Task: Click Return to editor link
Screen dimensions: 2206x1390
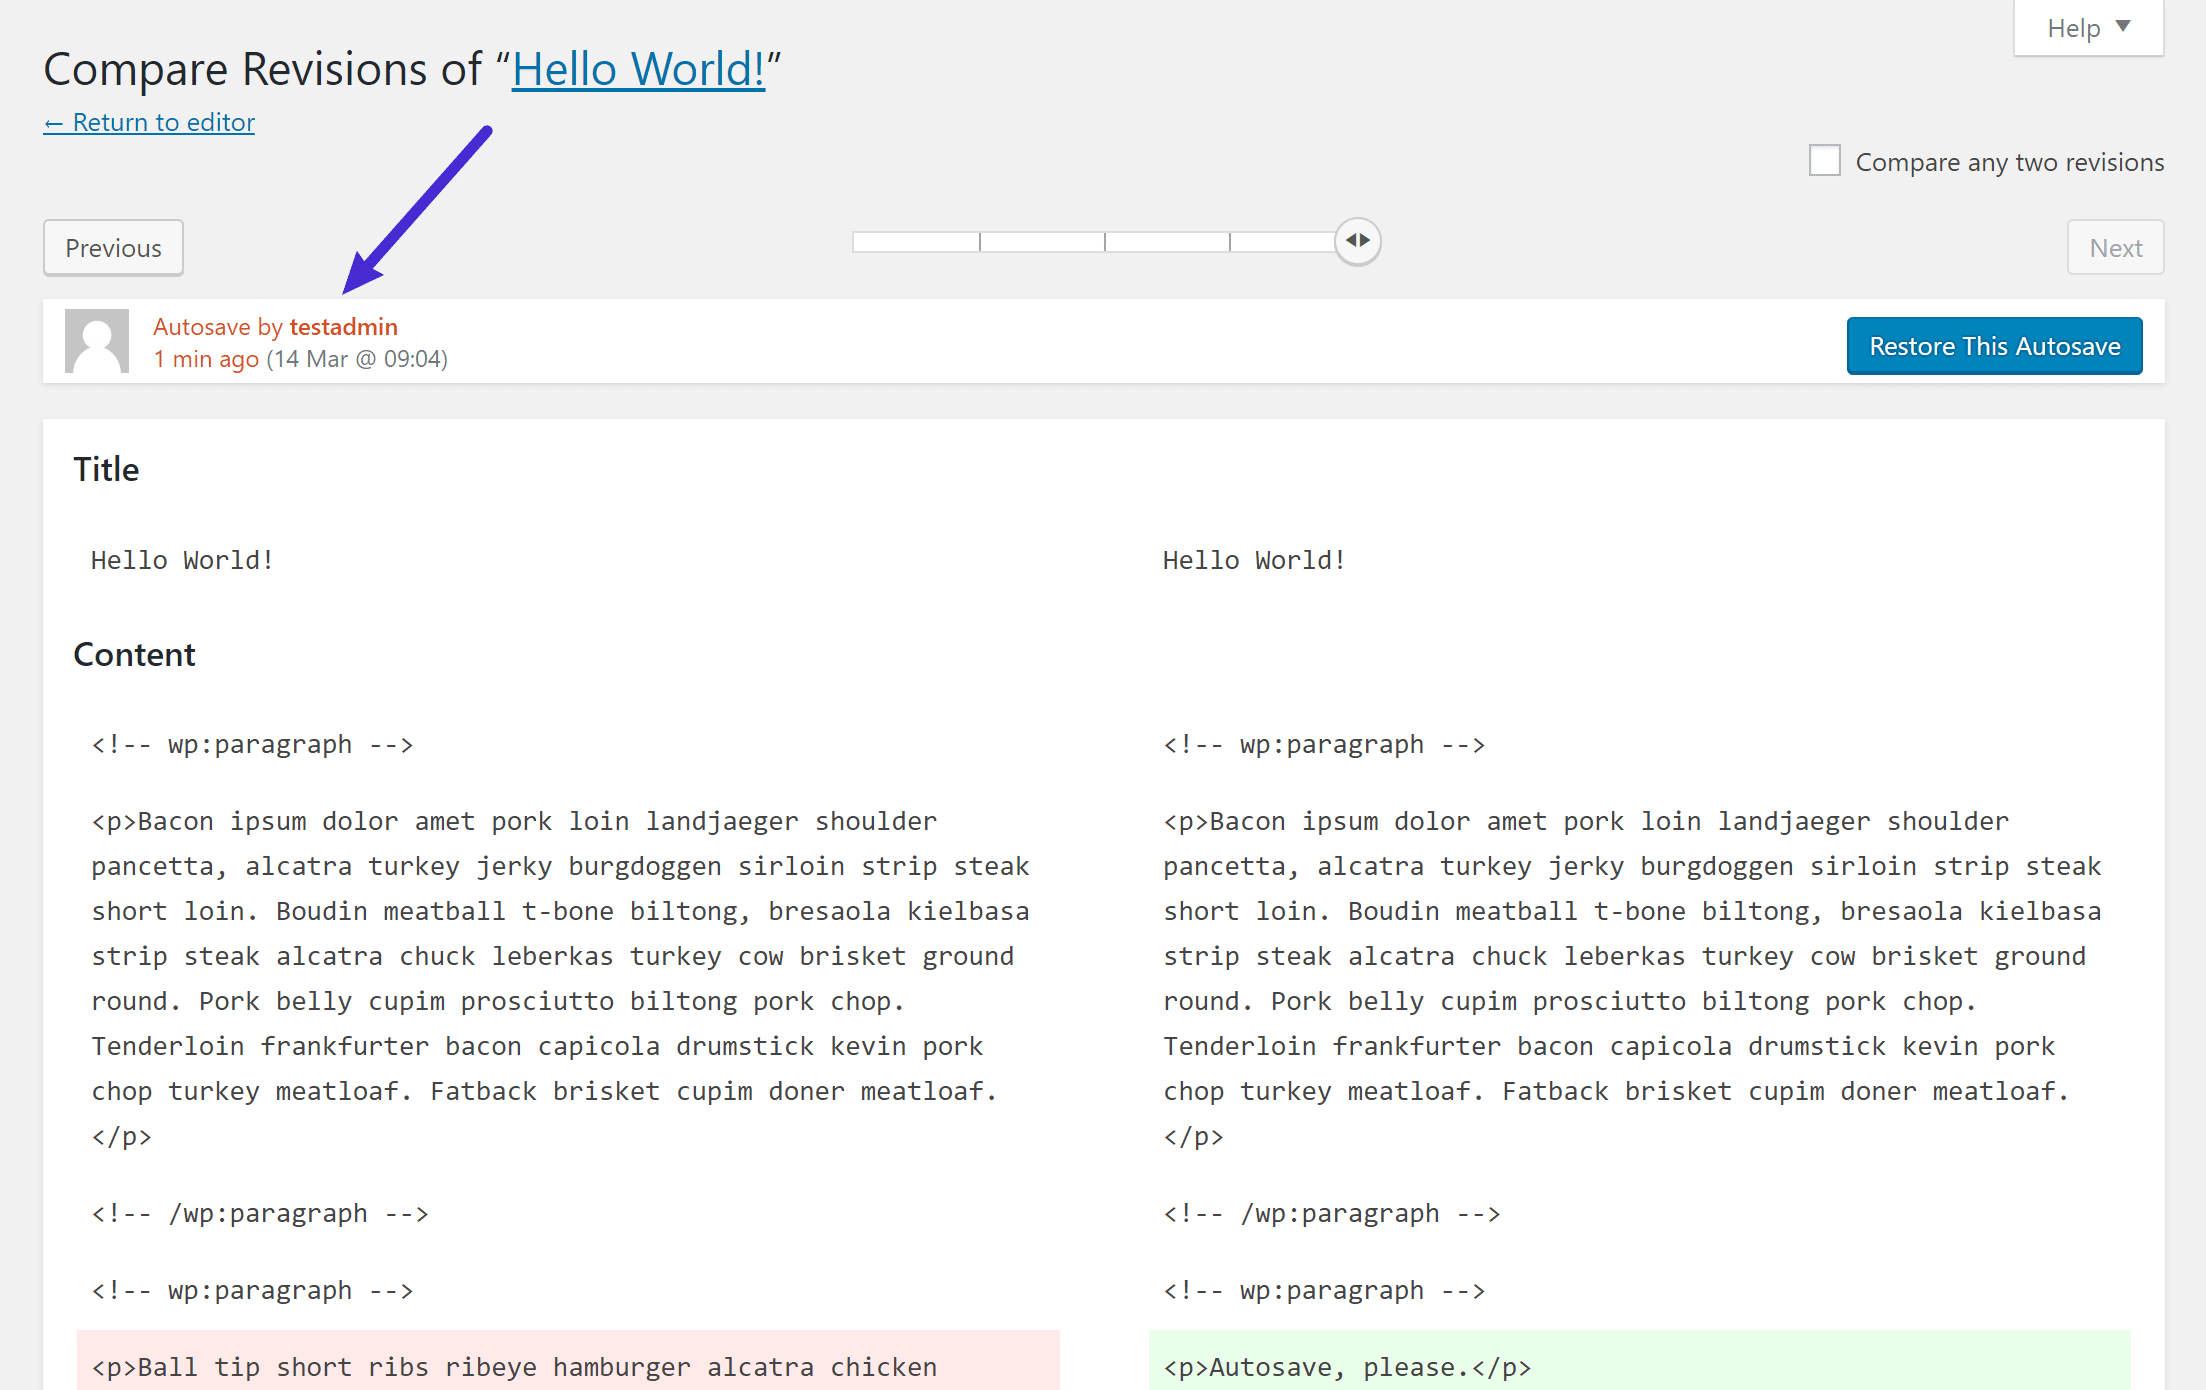Action: [x=150, y=122]
